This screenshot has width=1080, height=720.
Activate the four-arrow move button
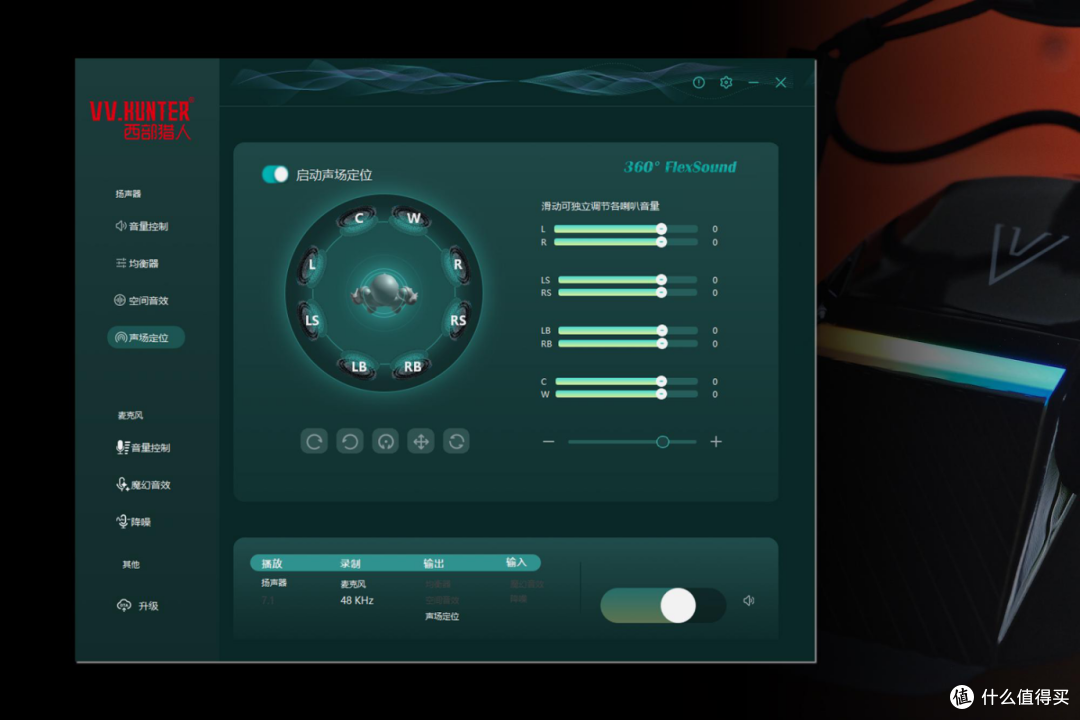421,441
